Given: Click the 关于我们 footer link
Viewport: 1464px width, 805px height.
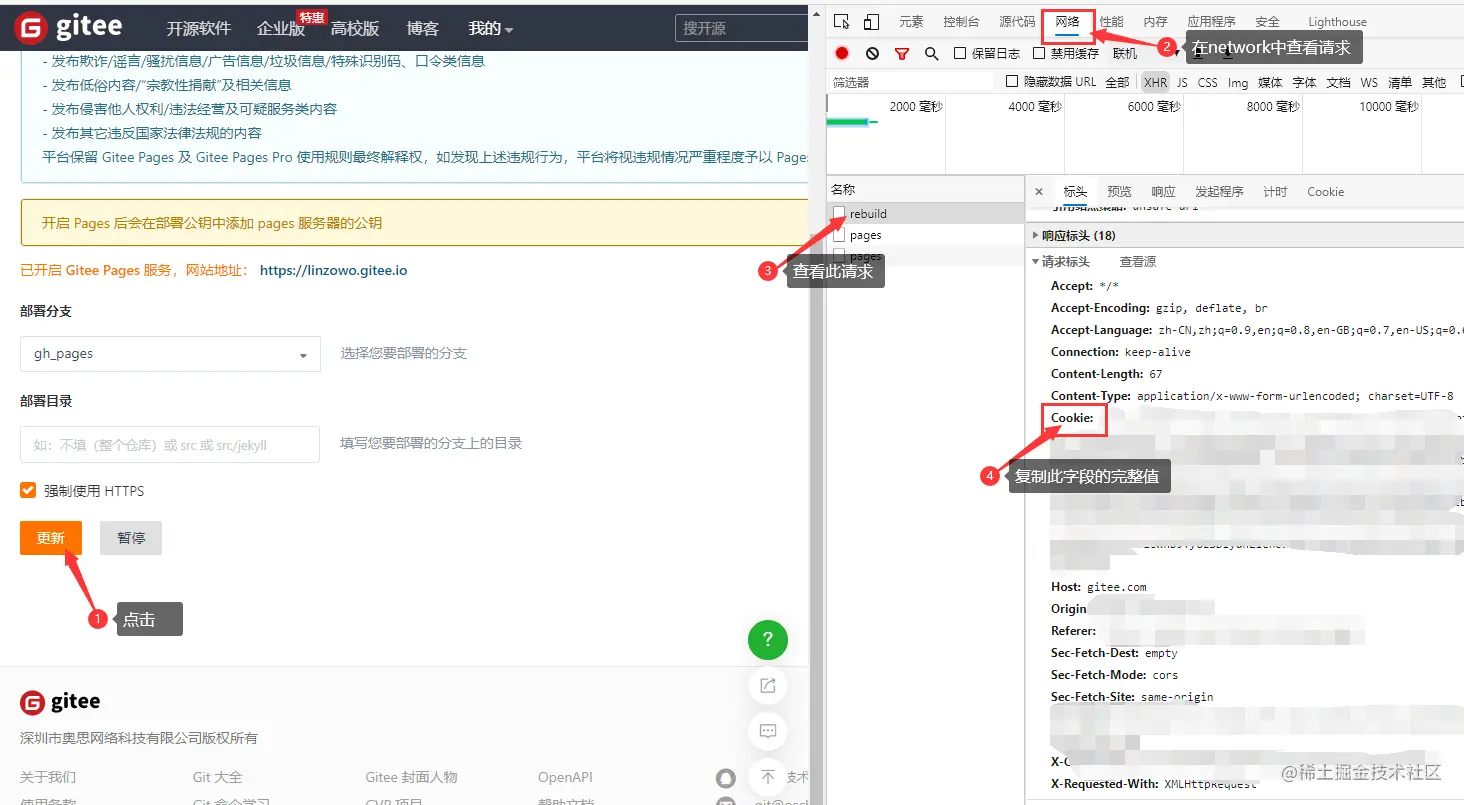Looking at the screenshot, I should [48, 777].
